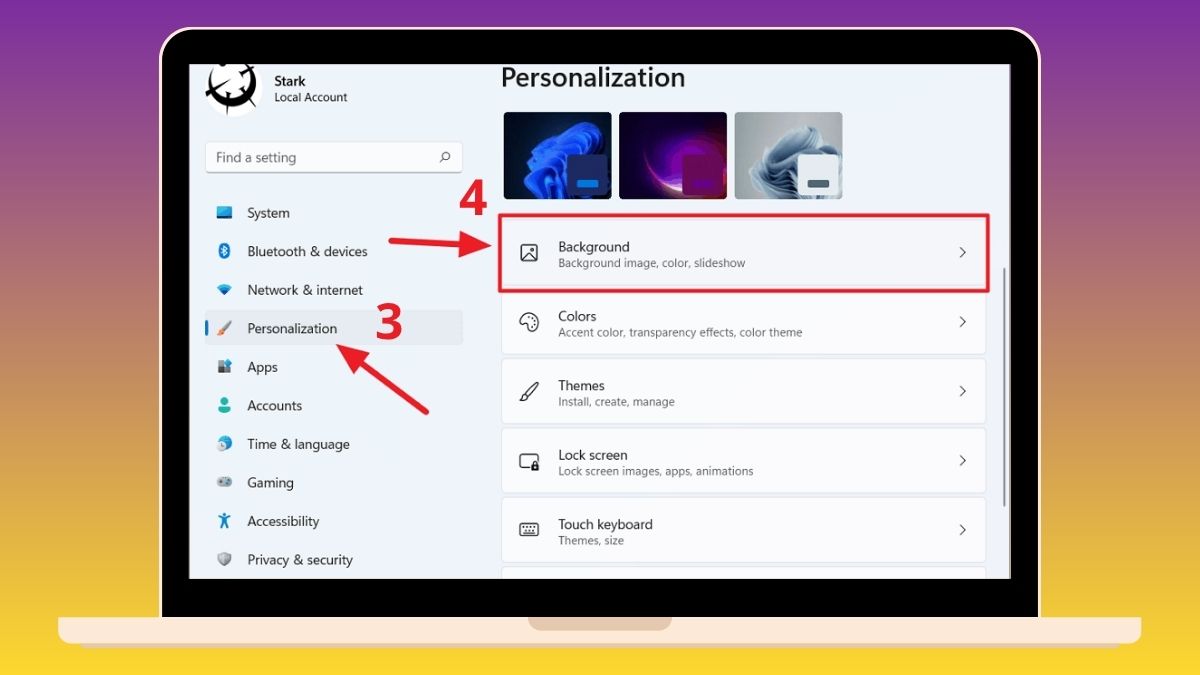Open the Background row title
Screen dimensions: 1200x675
click(594, 247)
